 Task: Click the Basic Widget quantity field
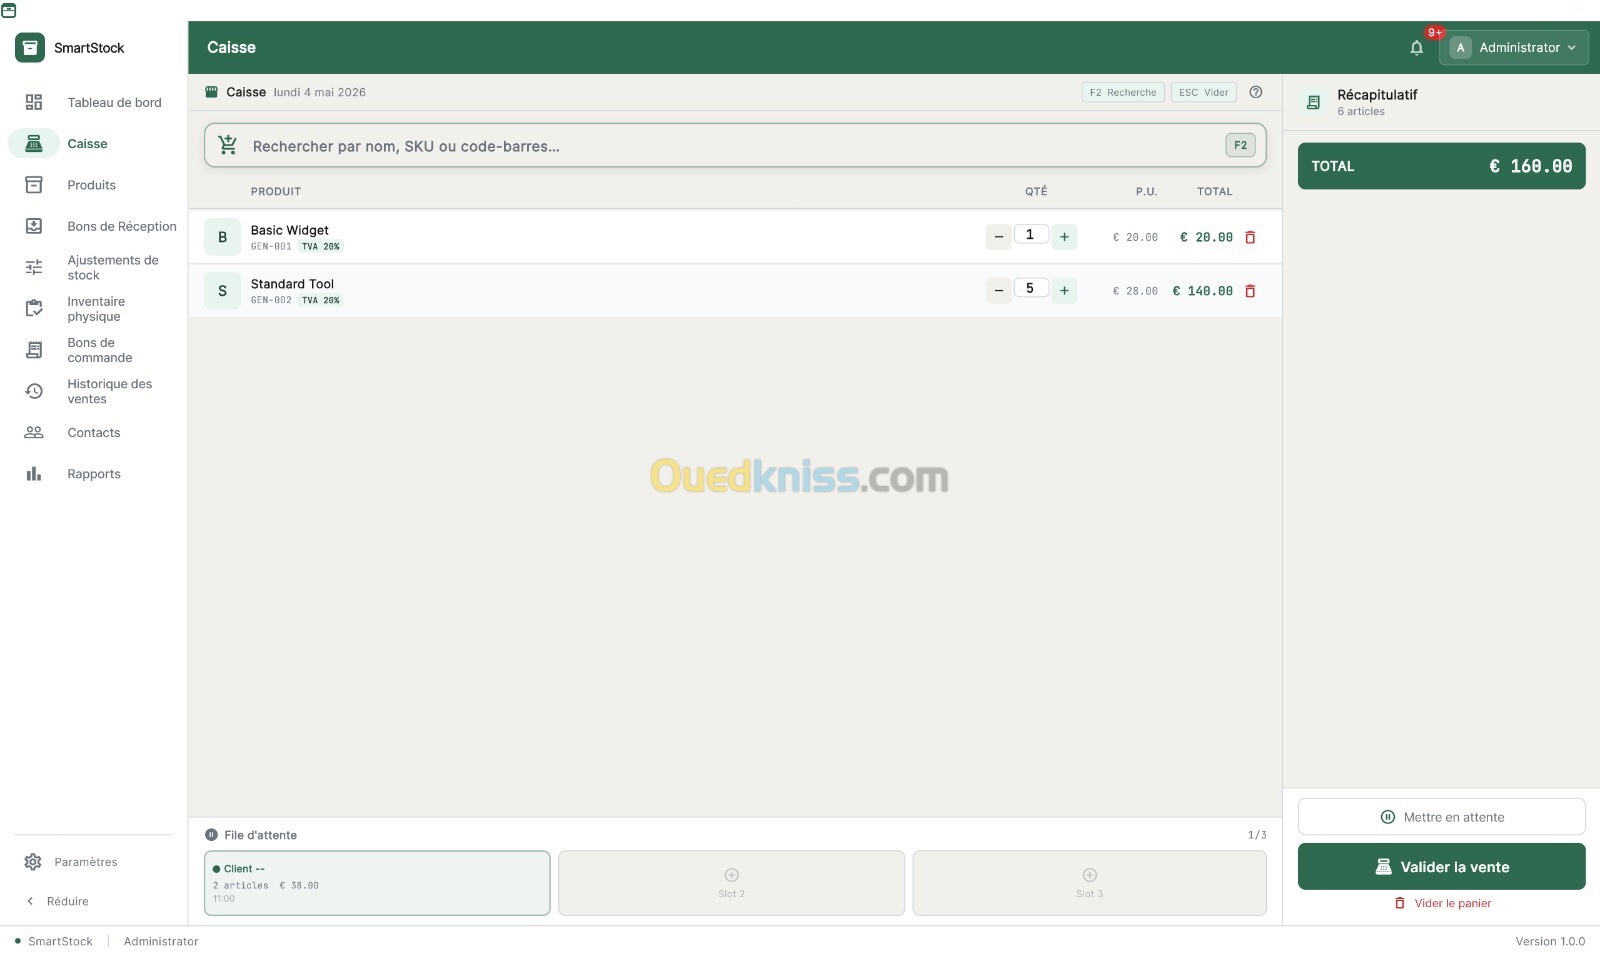(1030, 235)
